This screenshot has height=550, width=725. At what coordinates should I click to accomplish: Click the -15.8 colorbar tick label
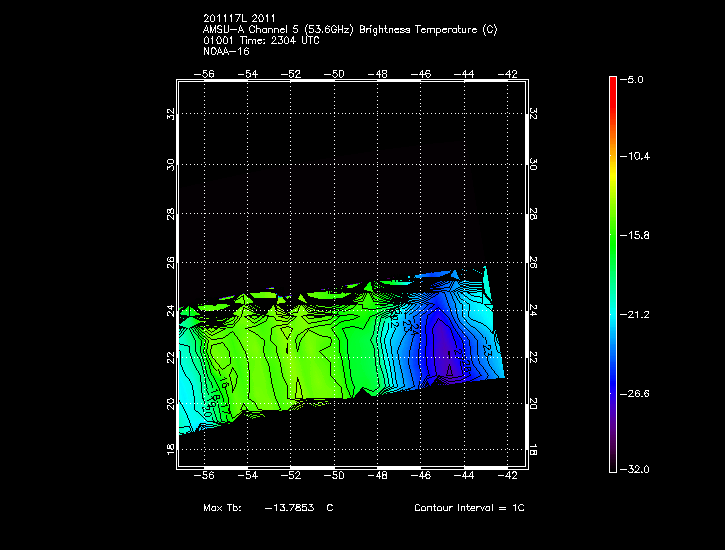click(634, 235)
